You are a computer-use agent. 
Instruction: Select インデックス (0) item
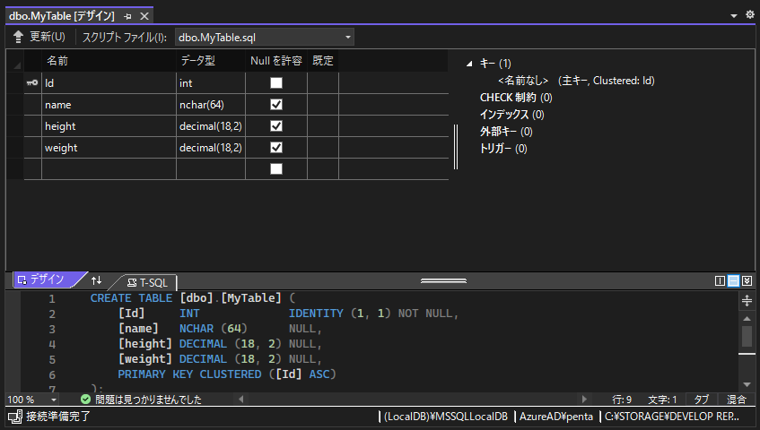[x=512, y=114]
